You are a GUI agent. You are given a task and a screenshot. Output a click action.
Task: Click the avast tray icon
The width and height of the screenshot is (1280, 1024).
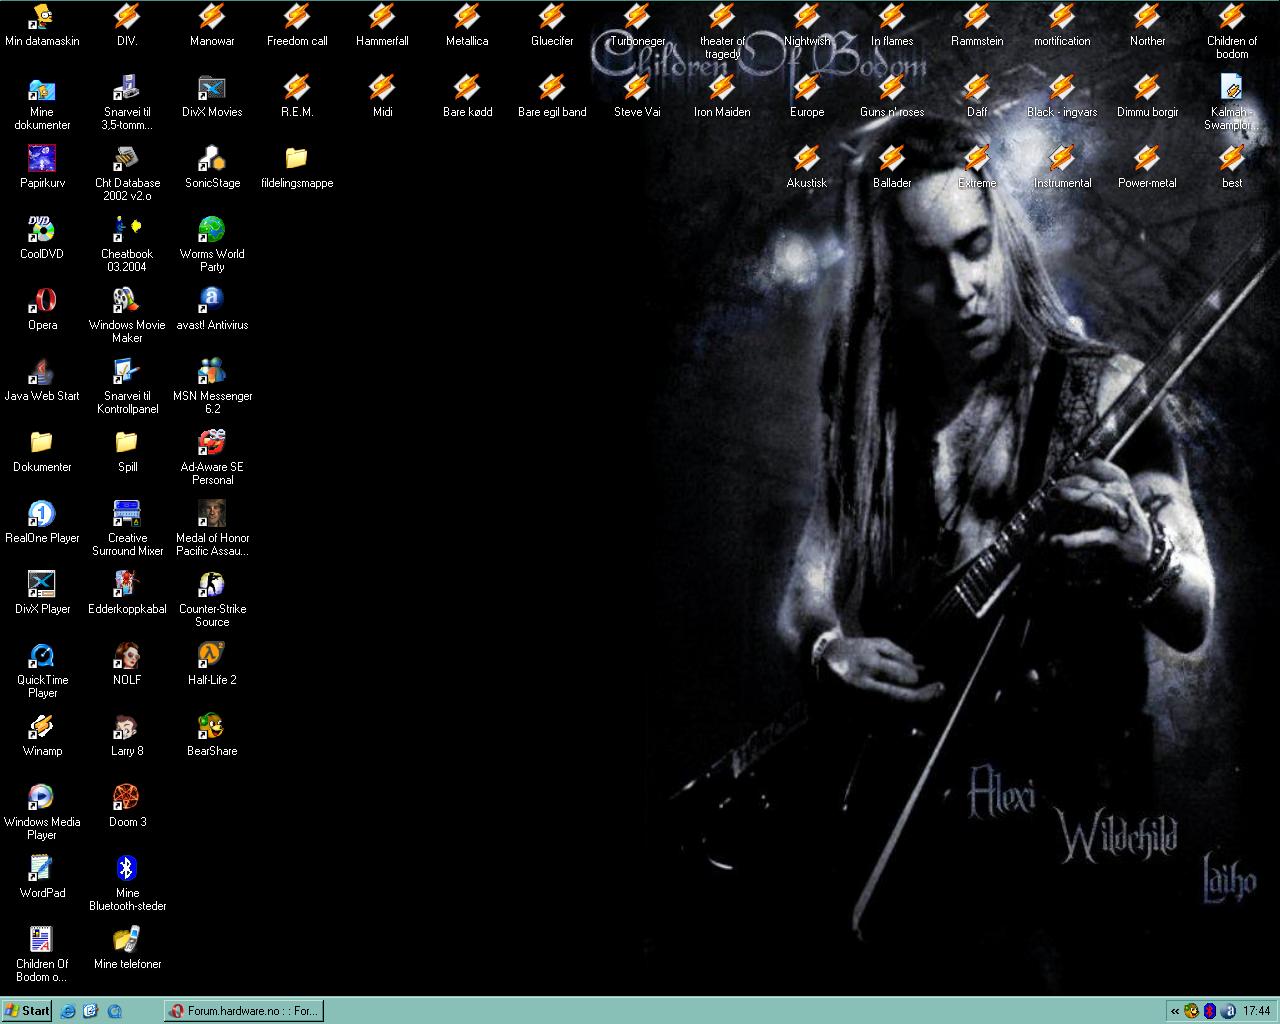tap(1228, 1011)
